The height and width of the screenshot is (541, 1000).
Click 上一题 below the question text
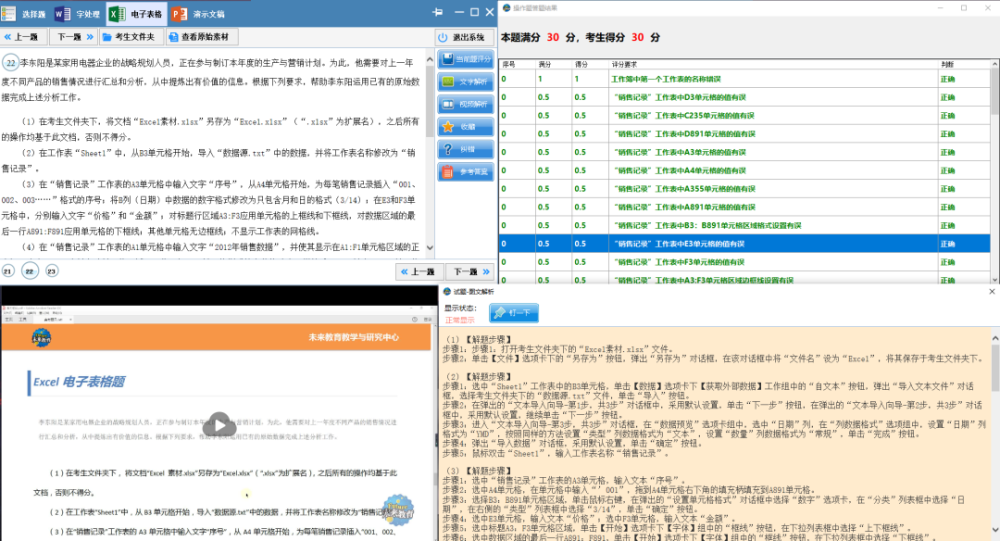pyautogui.click(x=418, y=272)
